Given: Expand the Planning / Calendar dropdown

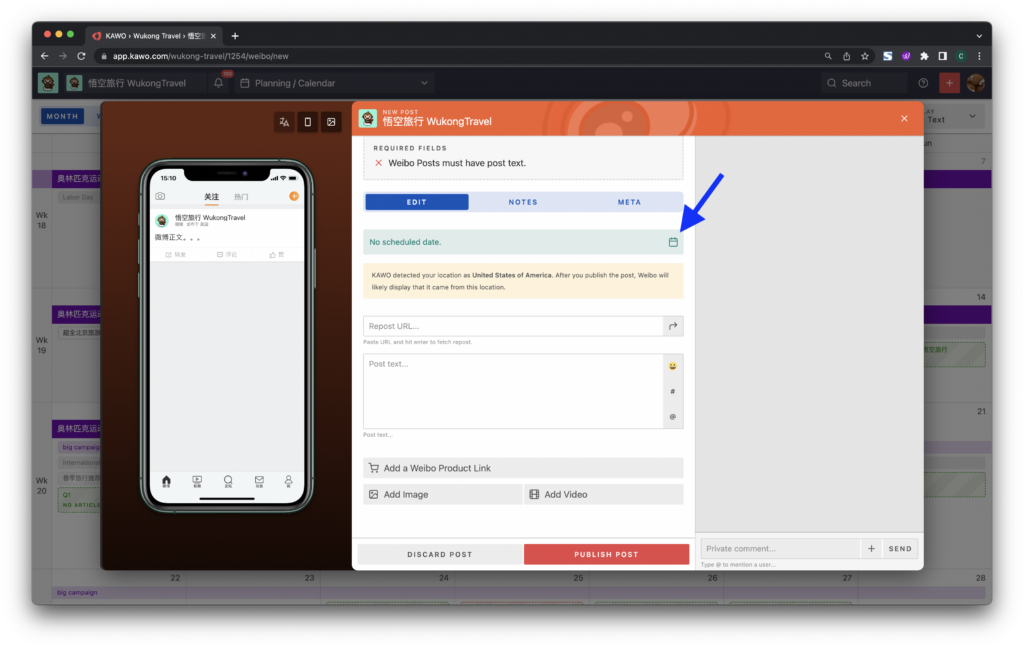Looking at the screenshot, I should tap(334, 83).
